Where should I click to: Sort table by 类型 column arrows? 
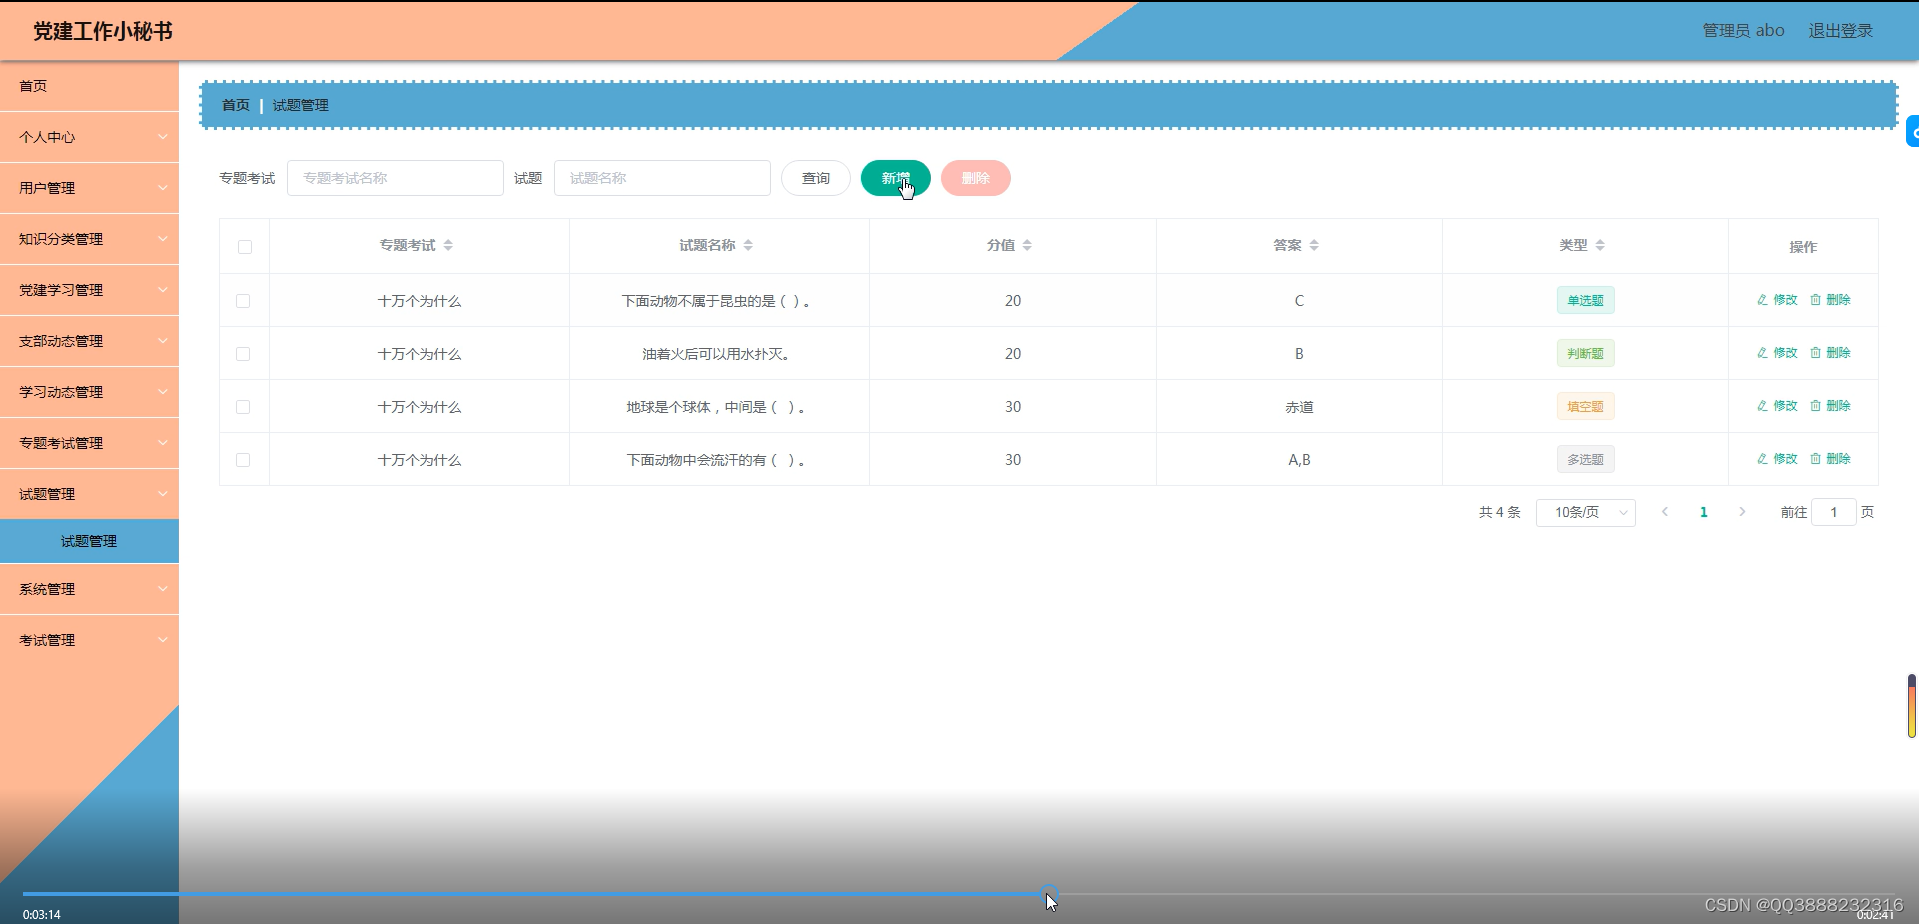point(1600,245)
